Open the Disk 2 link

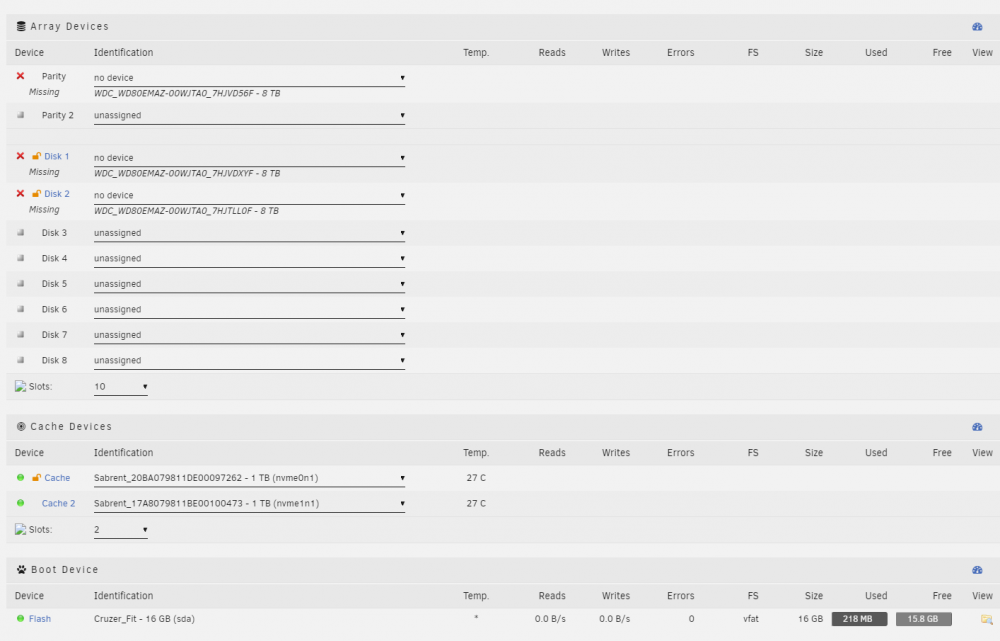point(57,194)
